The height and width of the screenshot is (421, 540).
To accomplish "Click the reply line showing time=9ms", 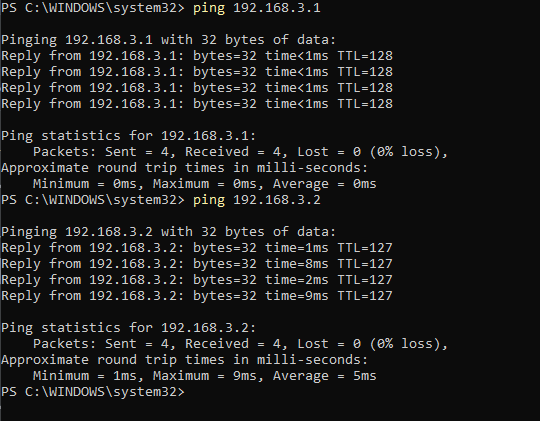I will point(197,296).
